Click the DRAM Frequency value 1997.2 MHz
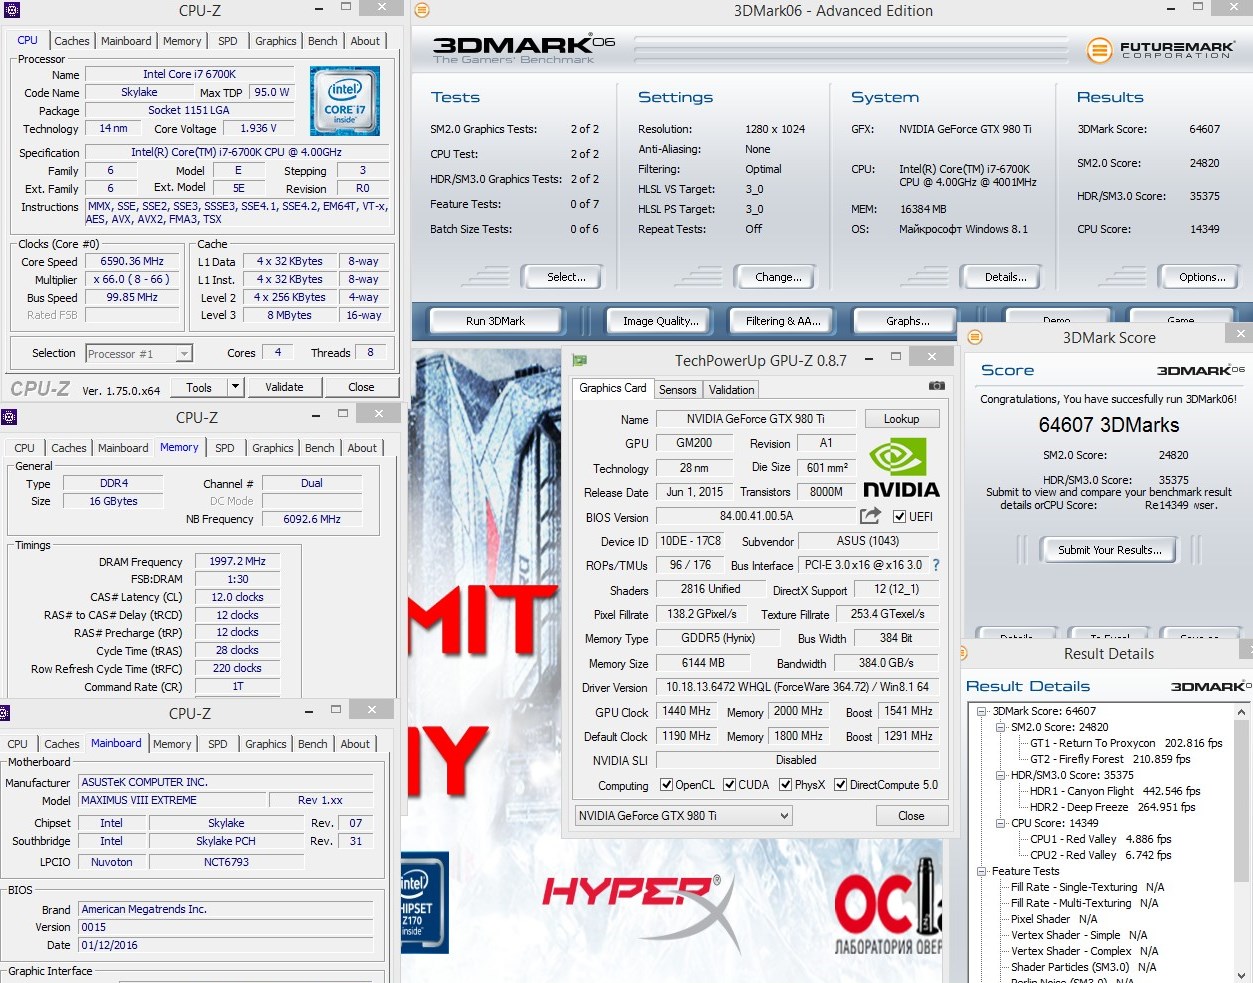This screenshot has height=983, width=1253. click(x=237, y=561)
